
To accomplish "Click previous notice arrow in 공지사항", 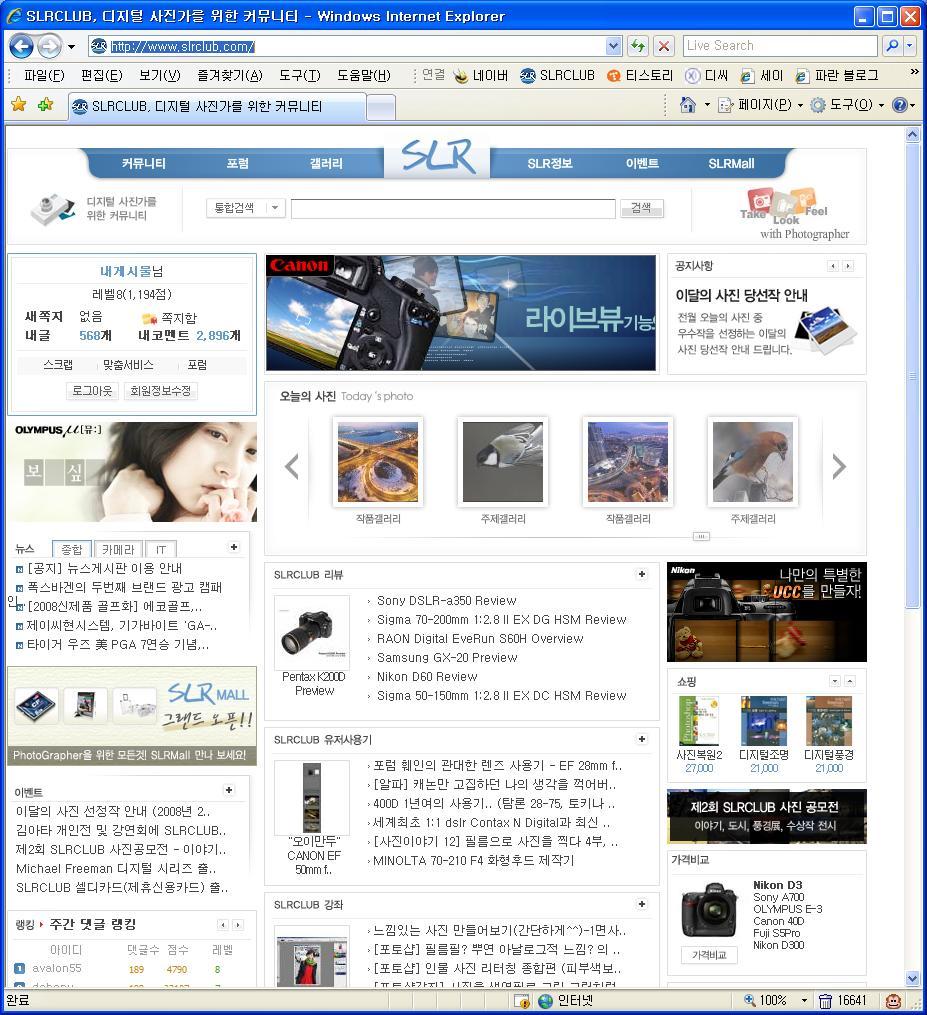I will click(833, 266).
